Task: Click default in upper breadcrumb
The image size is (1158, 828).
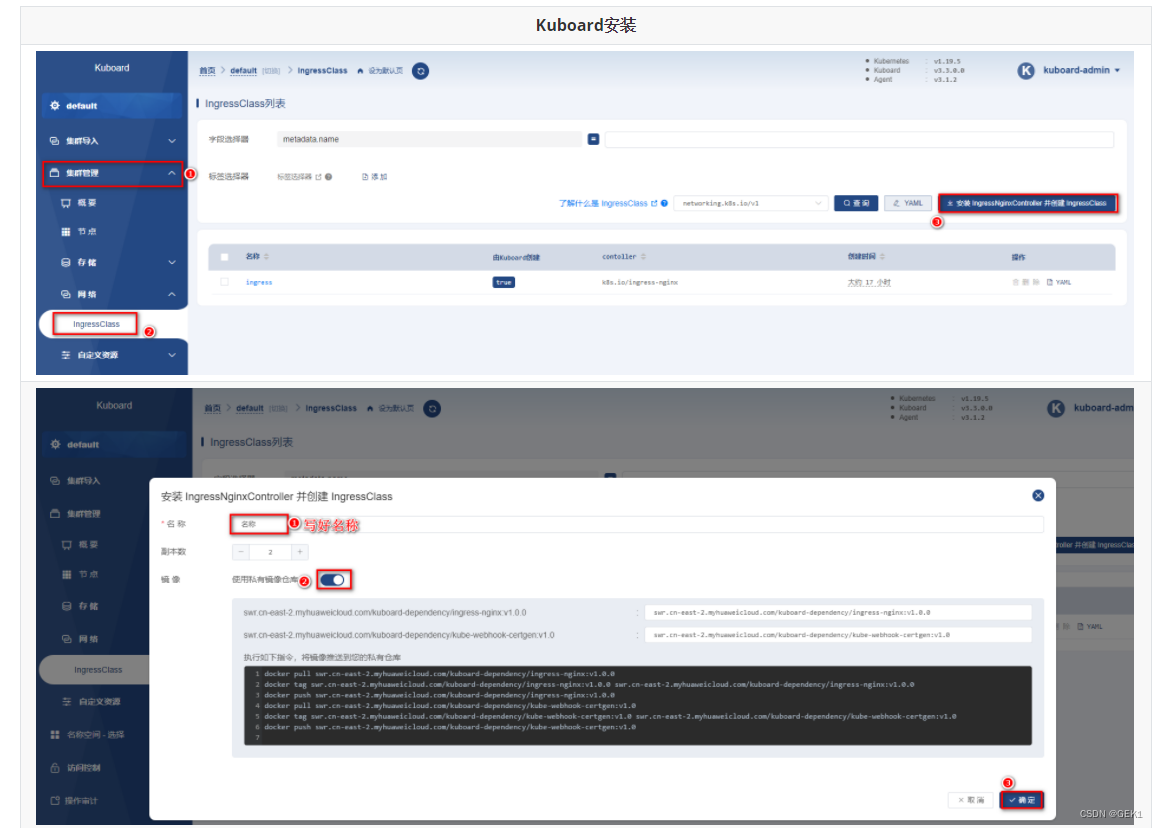Action: click(x=244, y=71)
